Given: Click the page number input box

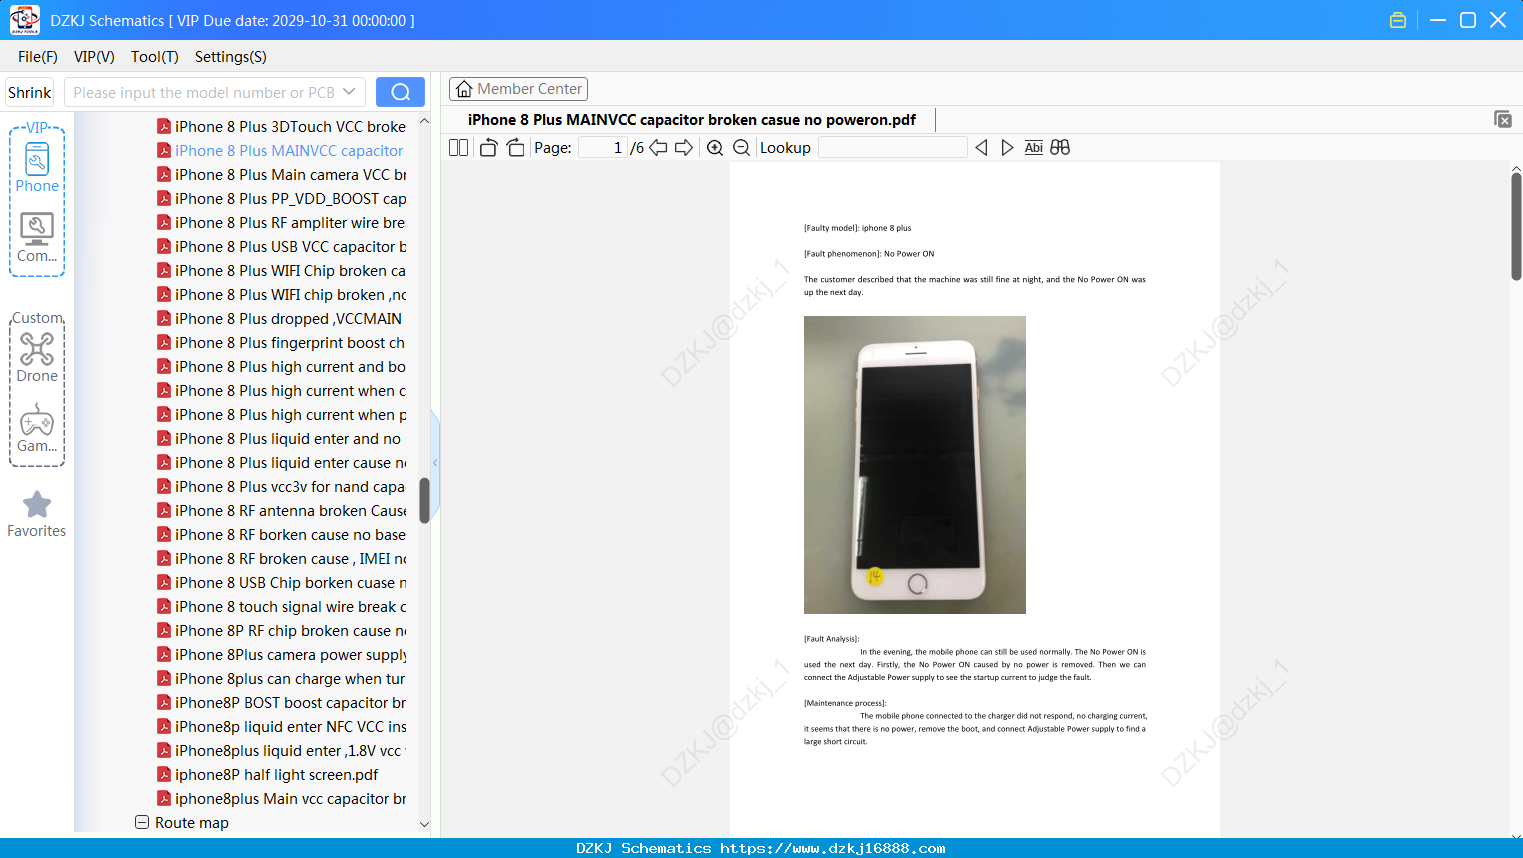Looking at the screenshot, I should coord(602,148).
